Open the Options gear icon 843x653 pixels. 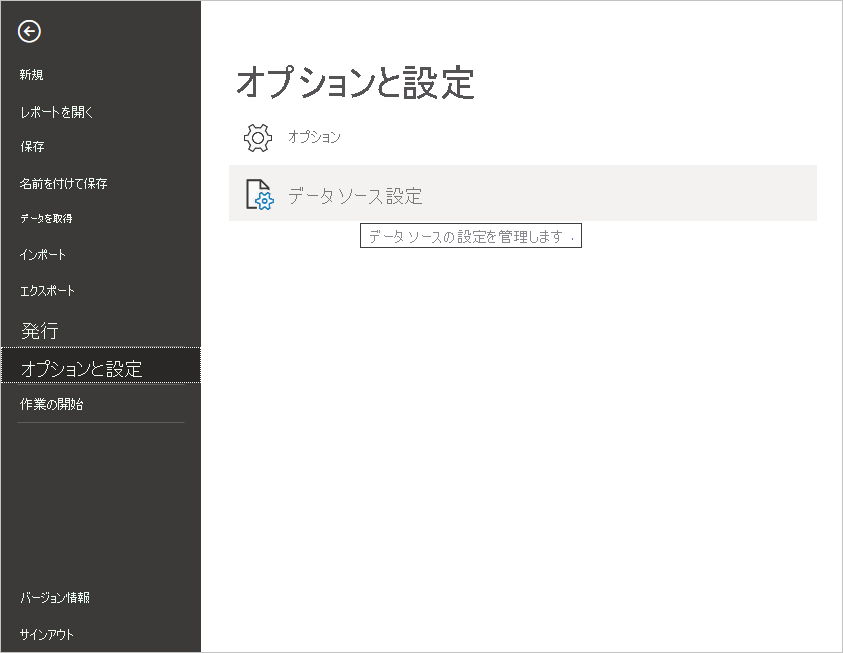click(x=258, y=136)
